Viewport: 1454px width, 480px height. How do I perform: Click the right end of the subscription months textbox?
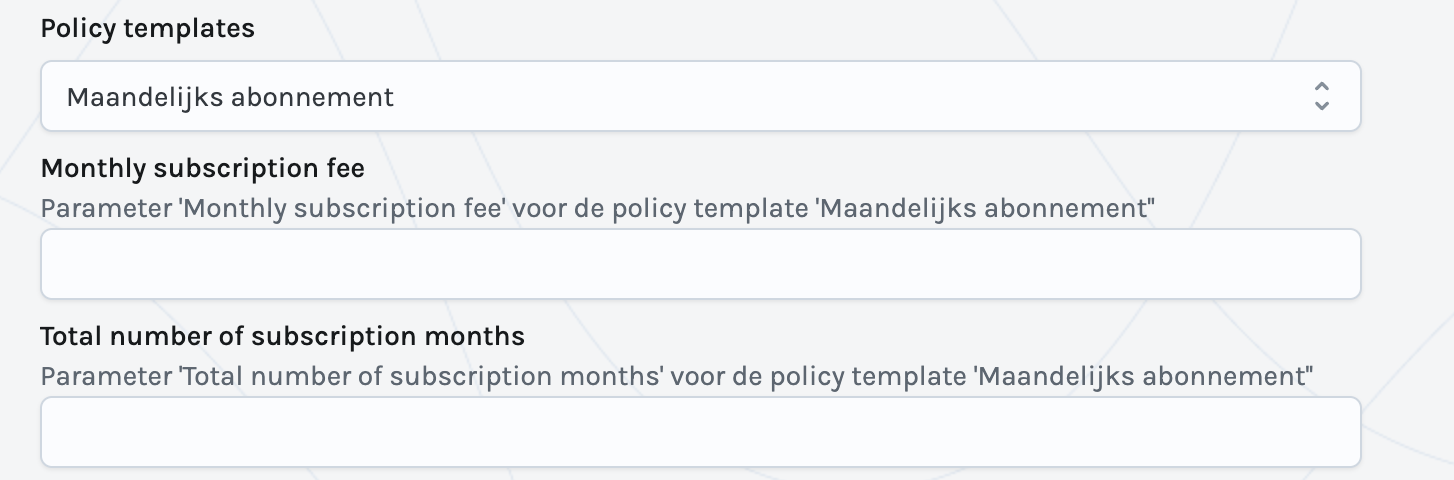coord(1340,432)
